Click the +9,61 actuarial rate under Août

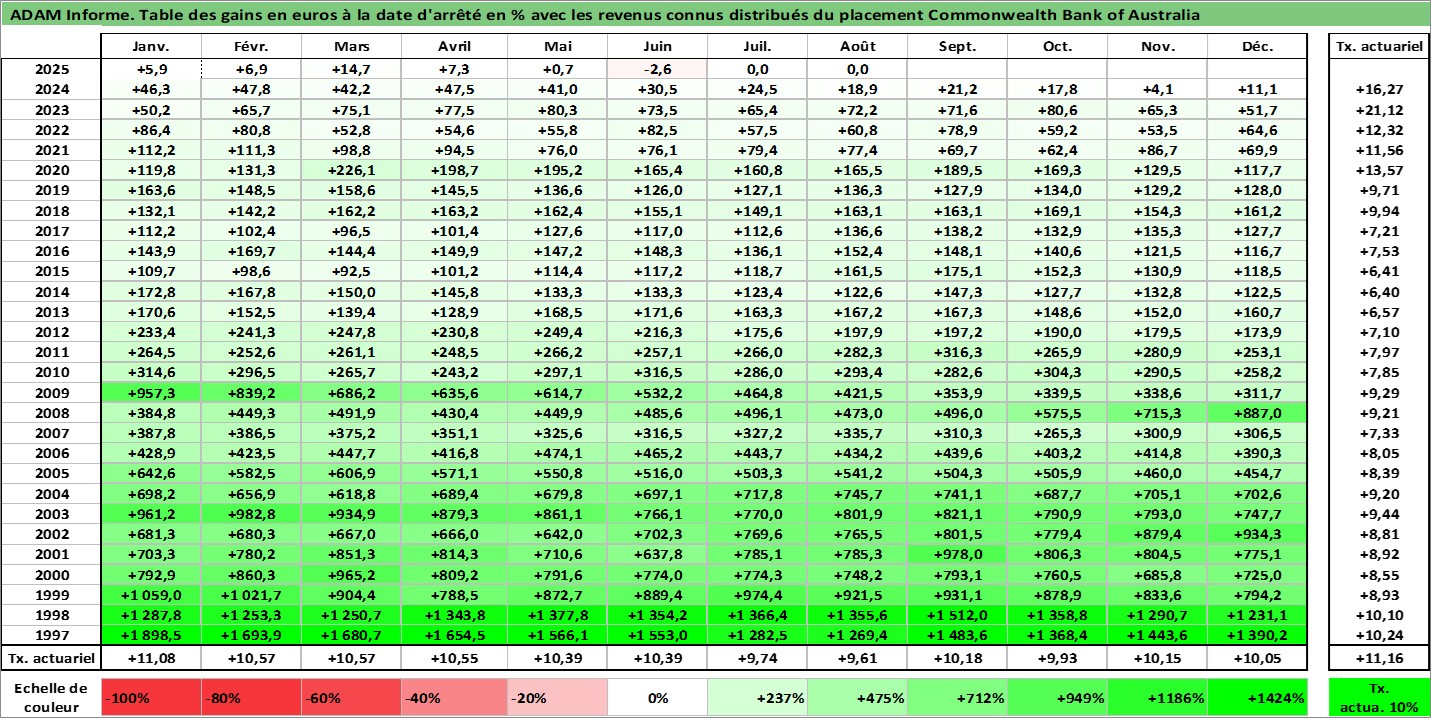[x=856, y=658]
